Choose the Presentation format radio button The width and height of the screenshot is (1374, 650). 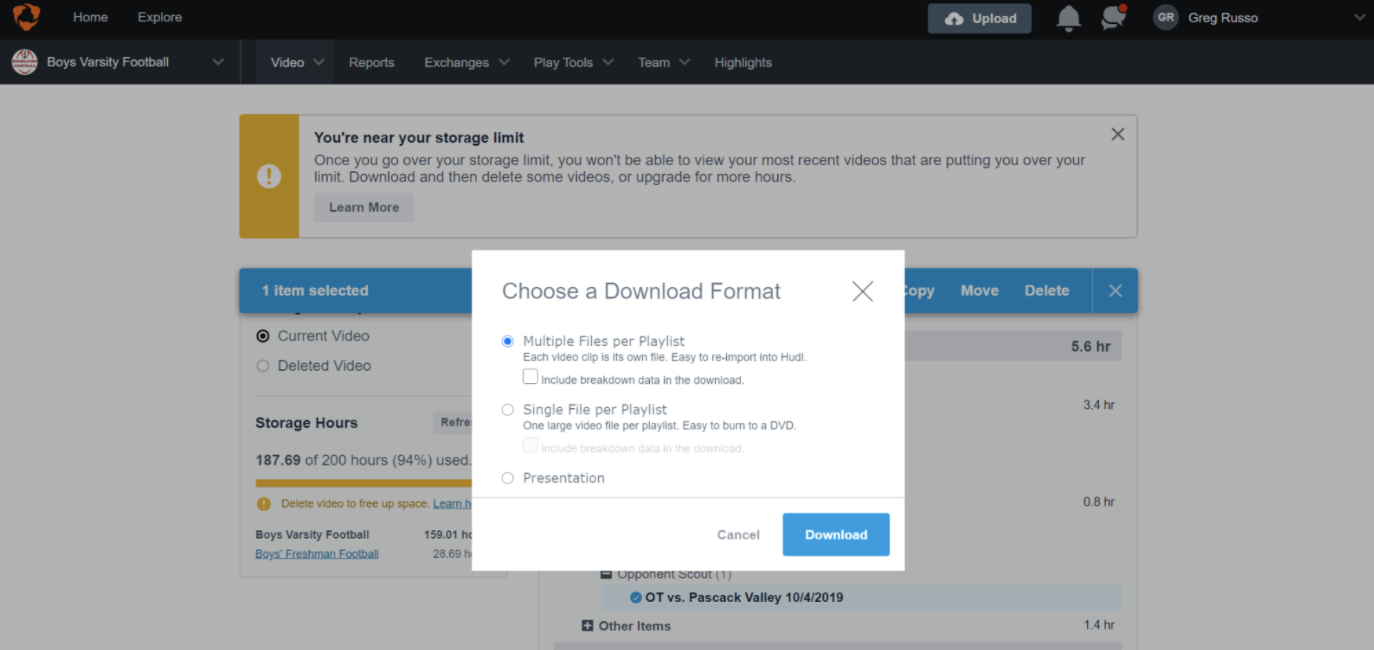(x=508, y=478)
